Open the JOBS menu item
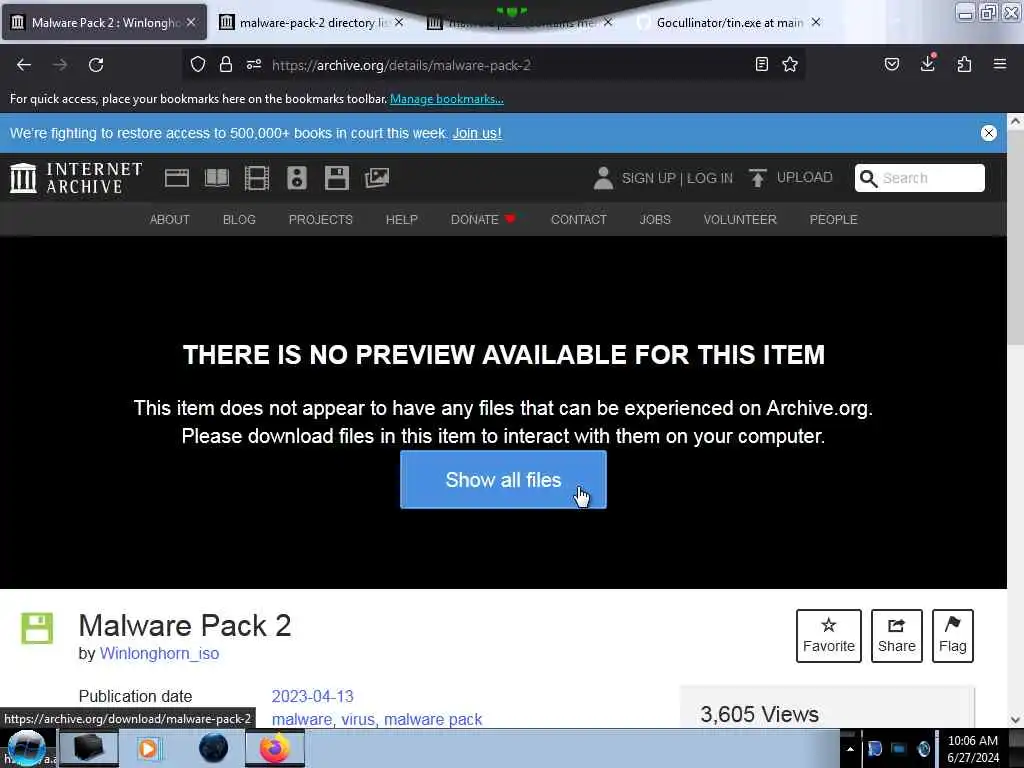The image size is (1024, 768). coord(655,219)
